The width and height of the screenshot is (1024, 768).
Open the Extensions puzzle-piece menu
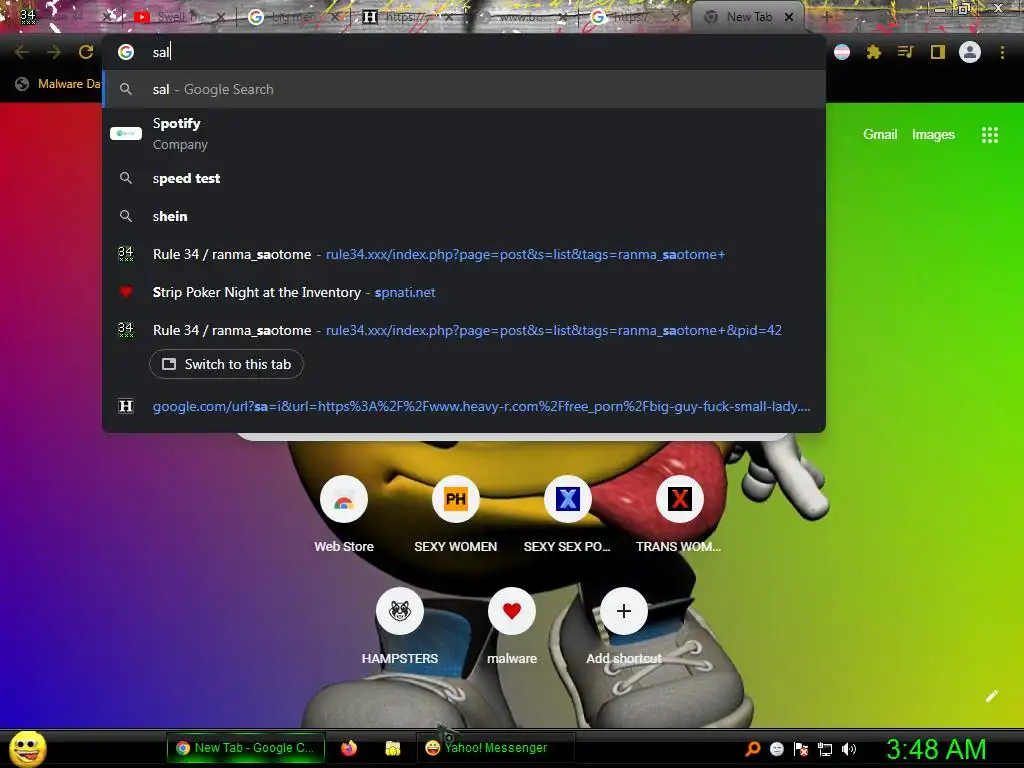click(x=874, y=52)
